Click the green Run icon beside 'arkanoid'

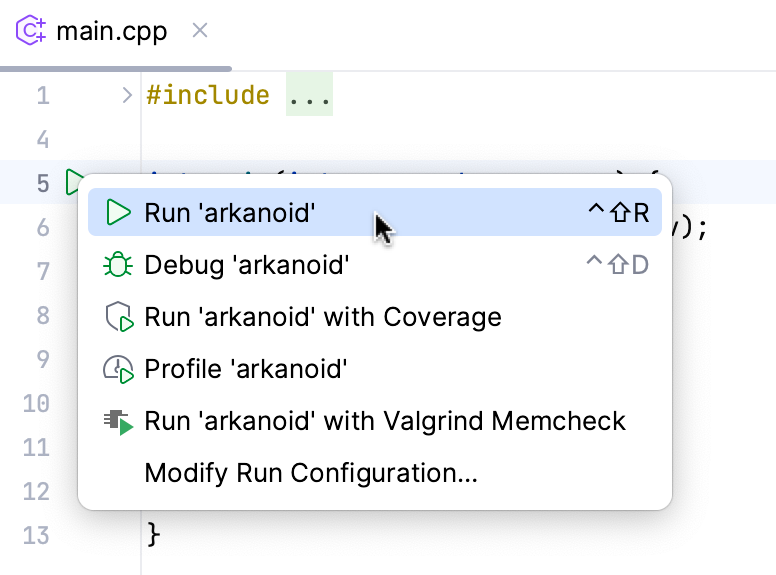click(x=119, y=213)
